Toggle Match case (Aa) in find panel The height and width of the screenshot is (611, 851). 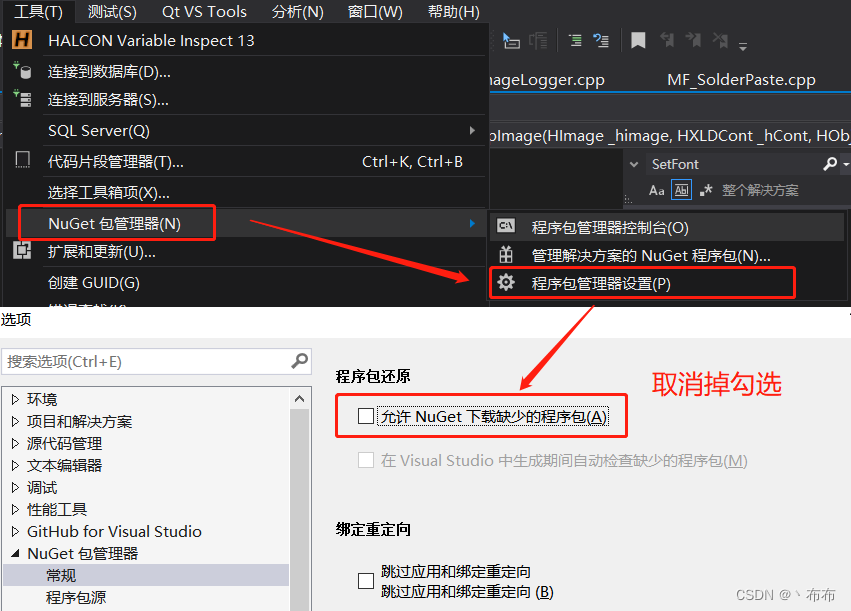coord(657,190)
